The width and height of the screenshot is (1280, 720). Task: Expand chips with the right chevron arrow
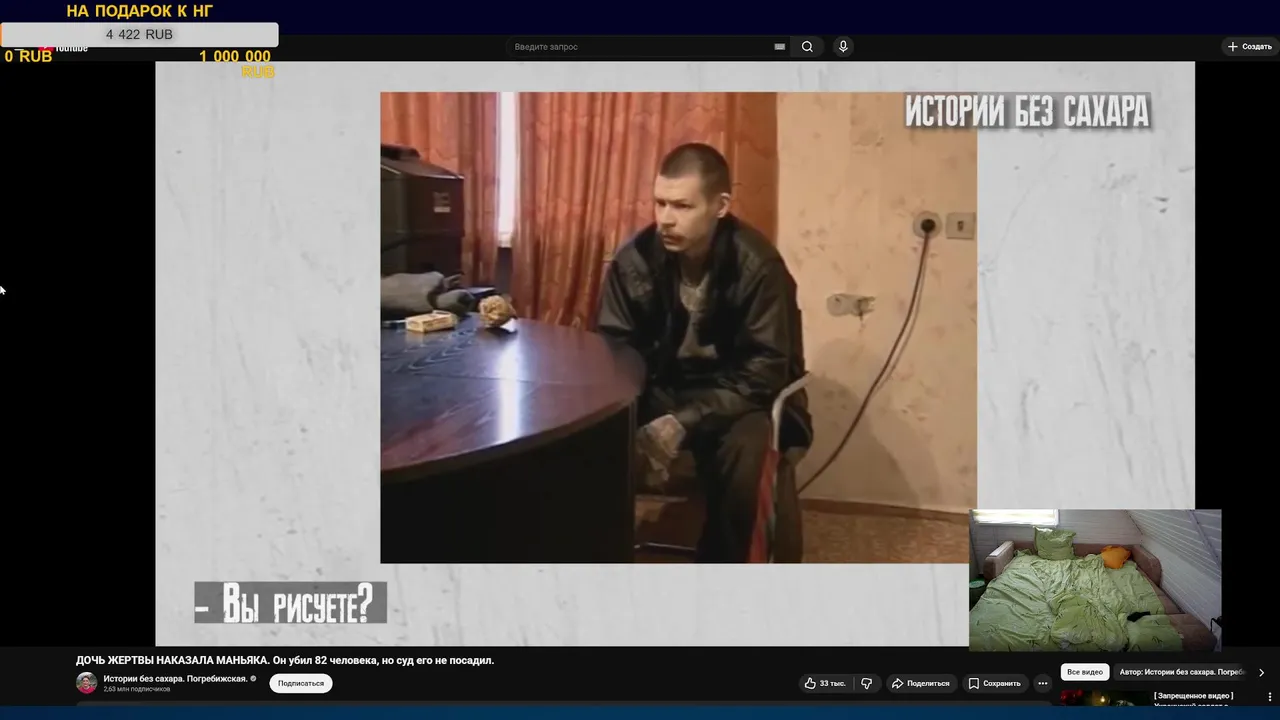pyautogui.click(x=1261, y=672)
